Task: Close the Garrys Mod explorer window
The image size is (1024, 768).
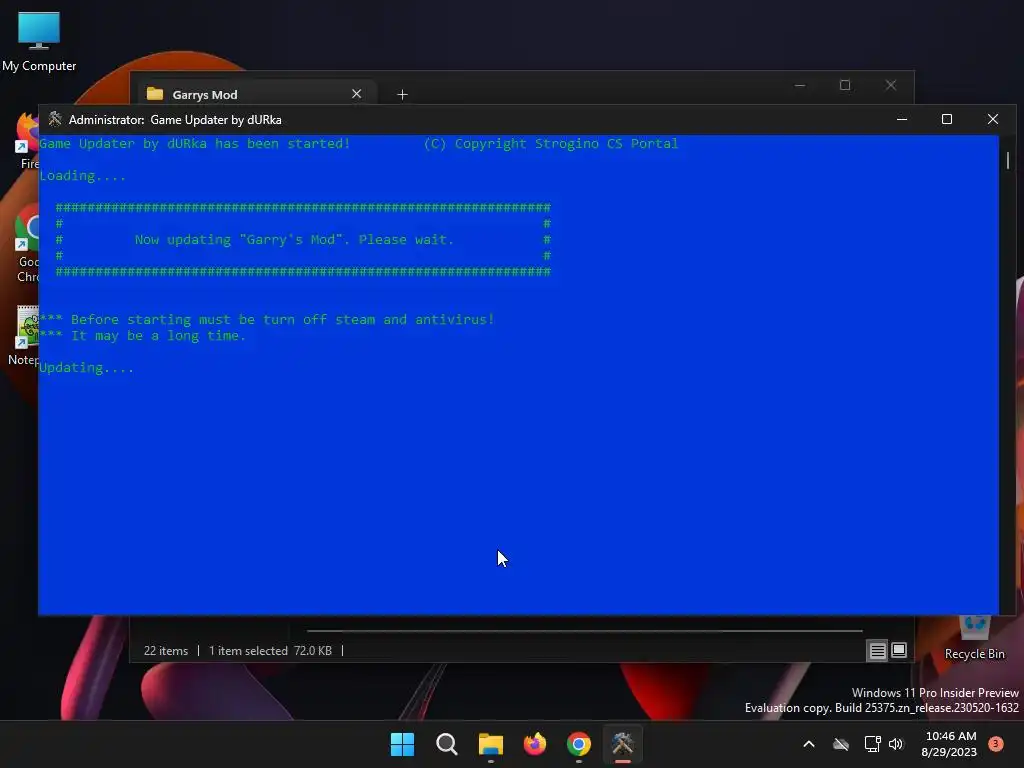Action: click(891, 86)
